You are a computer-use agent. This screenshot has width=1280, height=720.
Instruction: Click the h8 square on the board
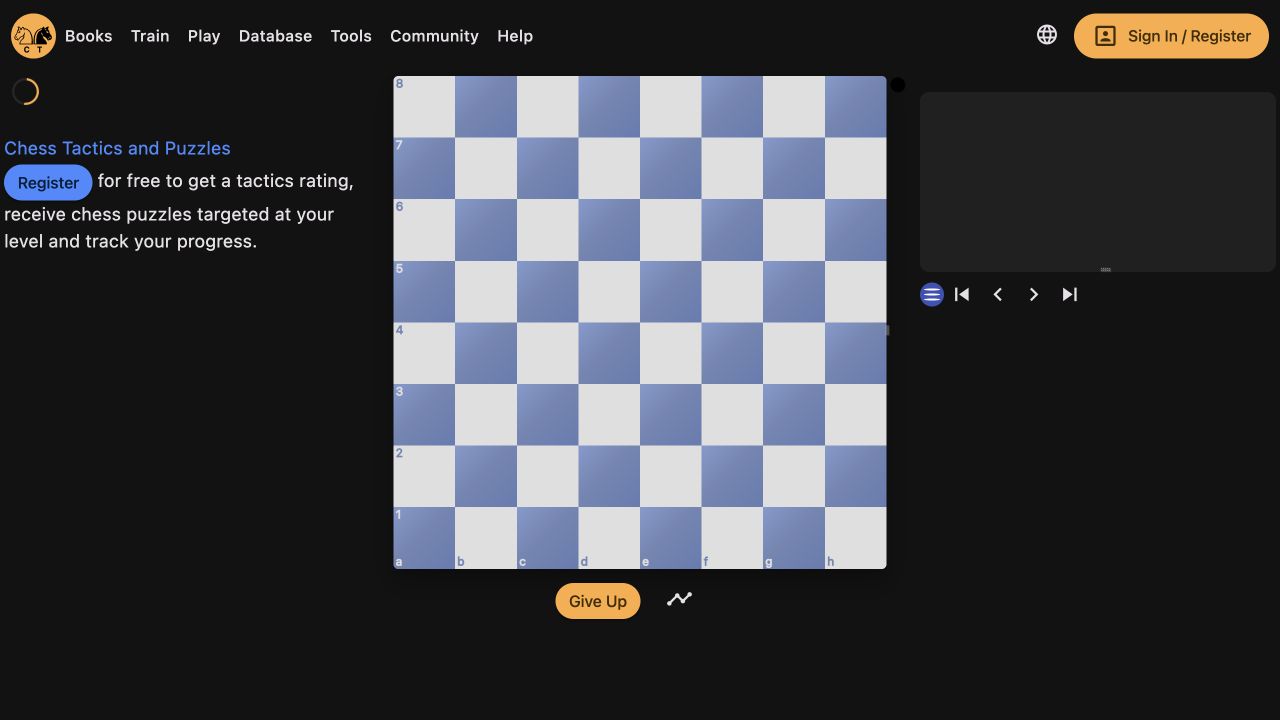click(856, 107)
